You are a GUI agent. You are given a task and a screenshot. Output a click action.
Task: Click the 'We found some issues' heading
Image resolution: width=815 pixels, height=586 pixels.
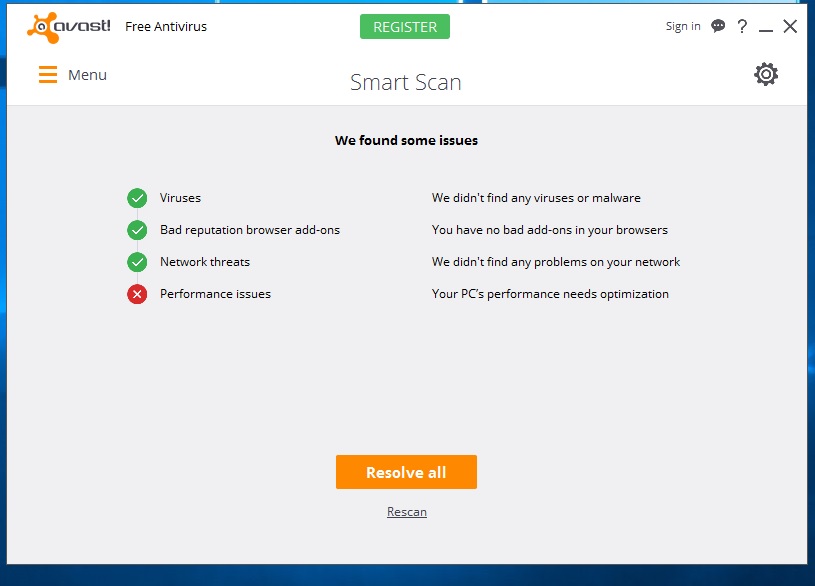[406, 140]
